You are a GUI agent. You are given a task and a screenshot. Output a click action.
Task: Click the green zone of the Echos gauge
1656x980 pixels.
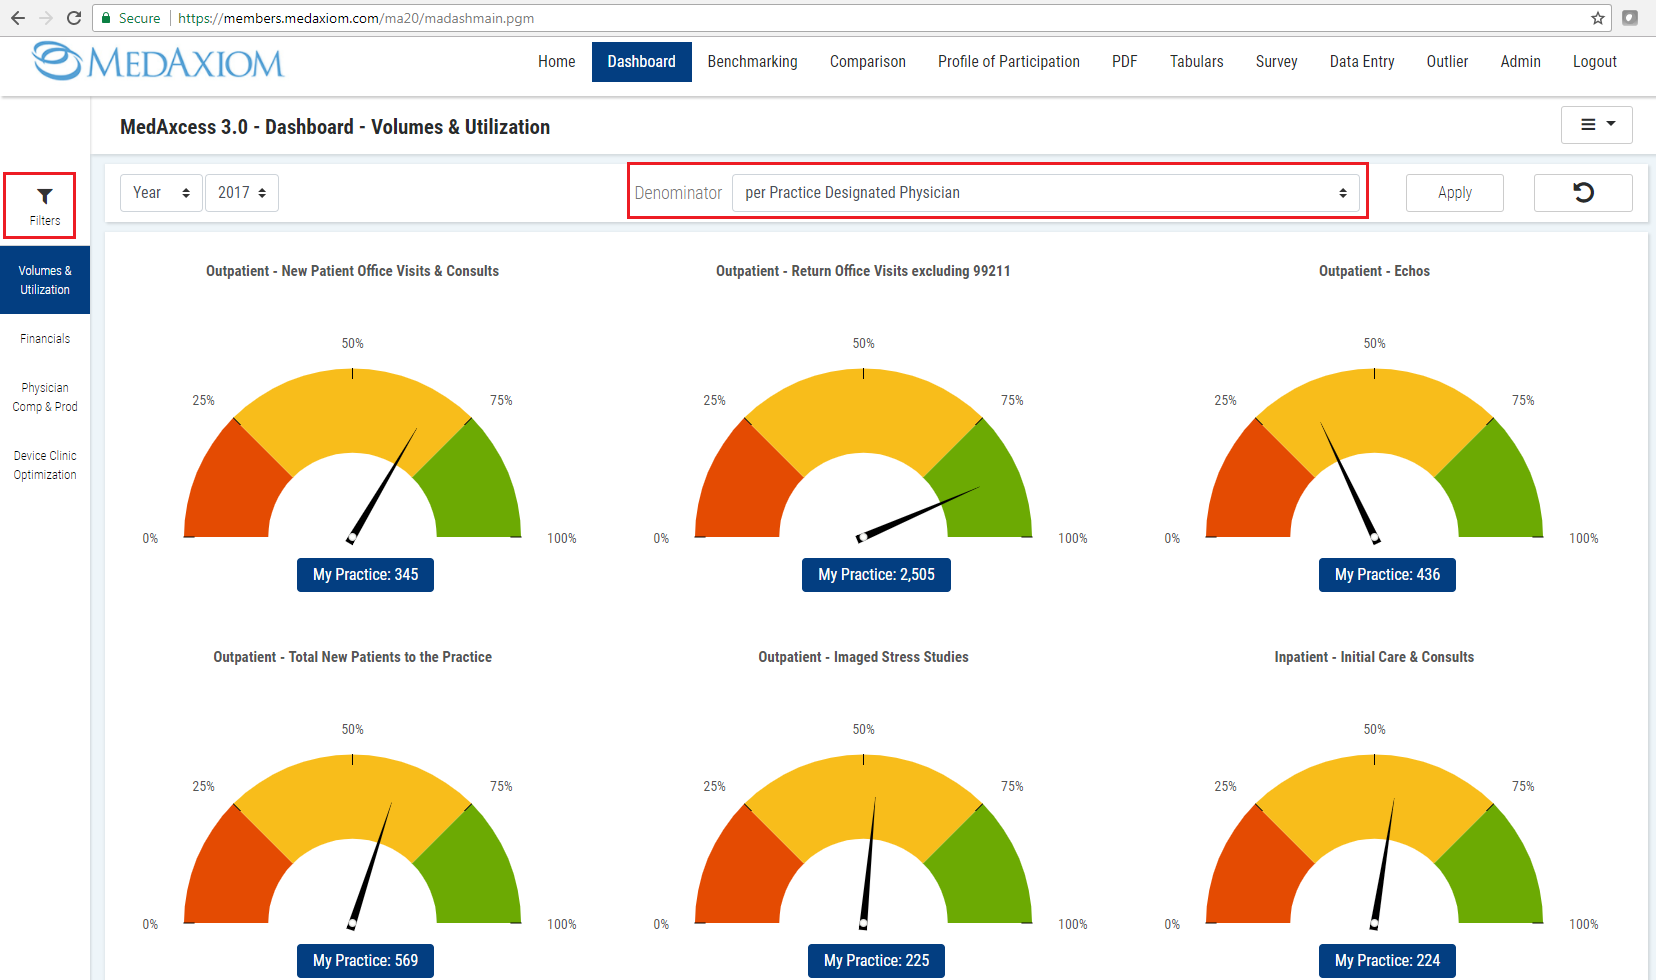[x=1495, y=485]
